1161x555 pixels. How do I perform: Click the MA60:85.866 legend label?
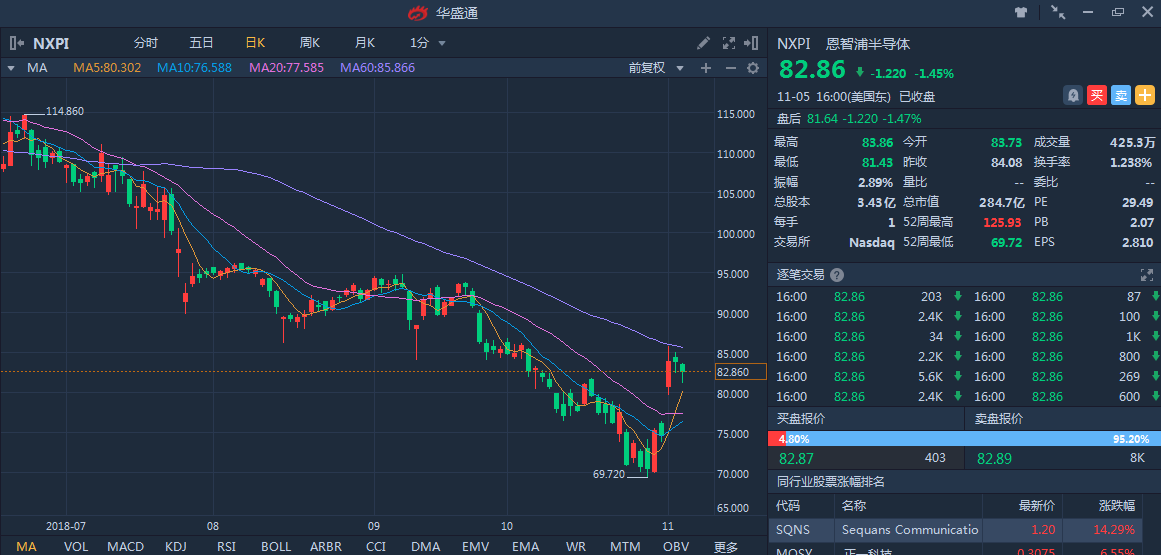pos(378,68)
